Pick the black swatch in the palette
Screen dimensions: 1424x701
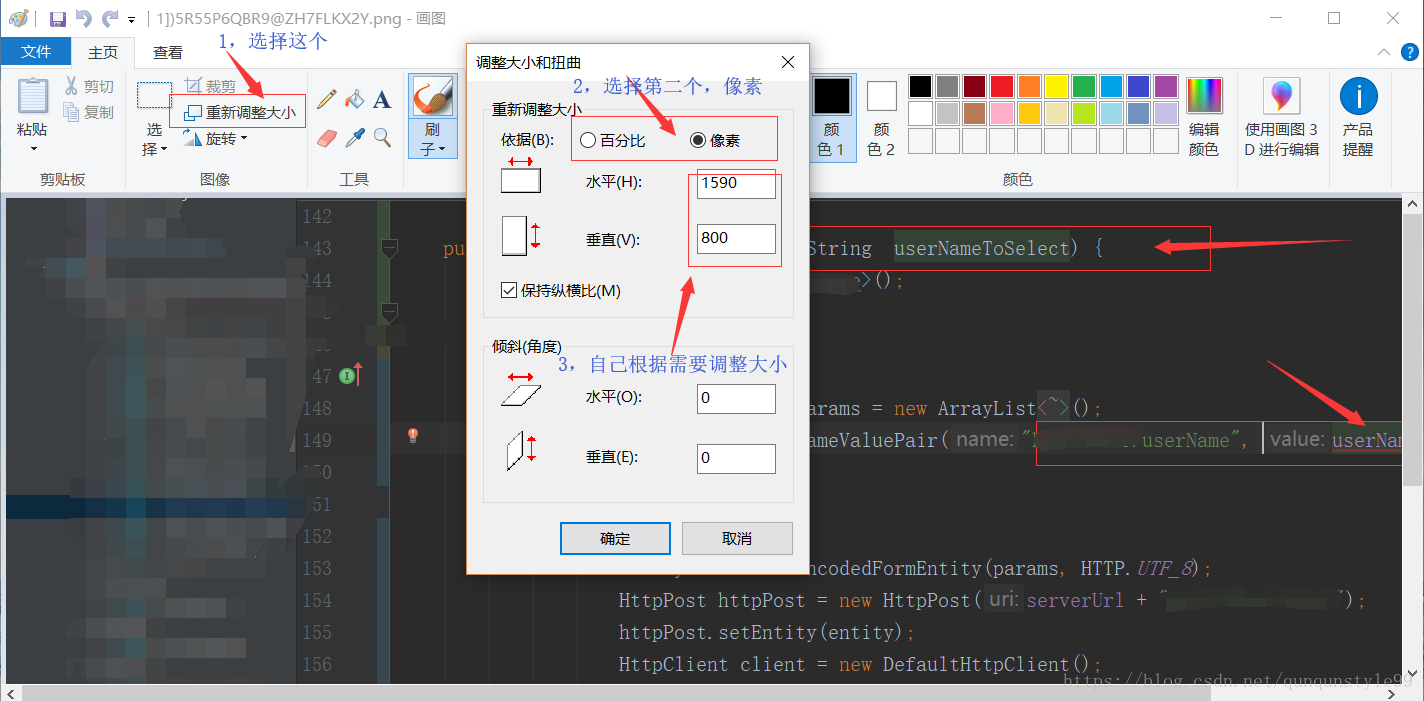[x=921, y=87]
